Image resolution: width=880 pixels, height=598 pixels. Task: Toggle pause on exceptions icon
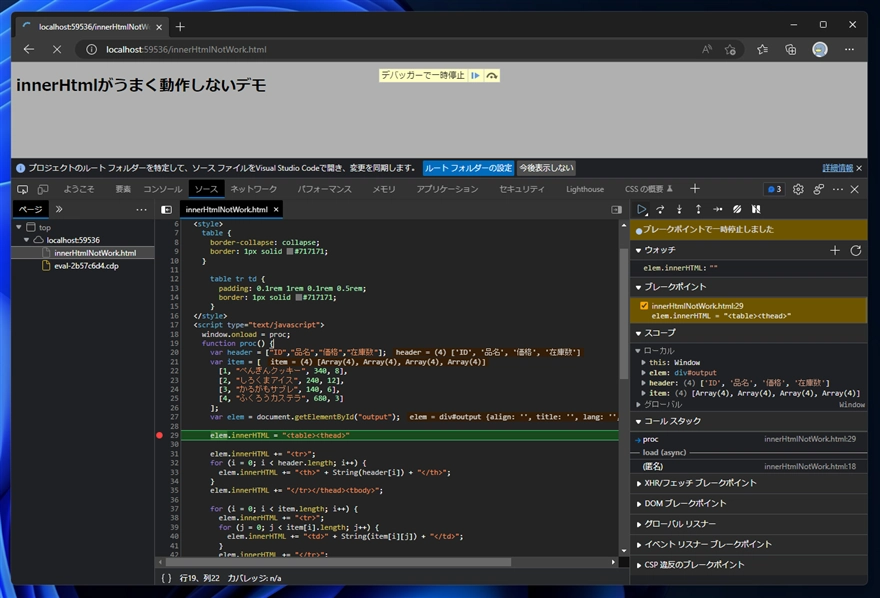coord(756,209)
